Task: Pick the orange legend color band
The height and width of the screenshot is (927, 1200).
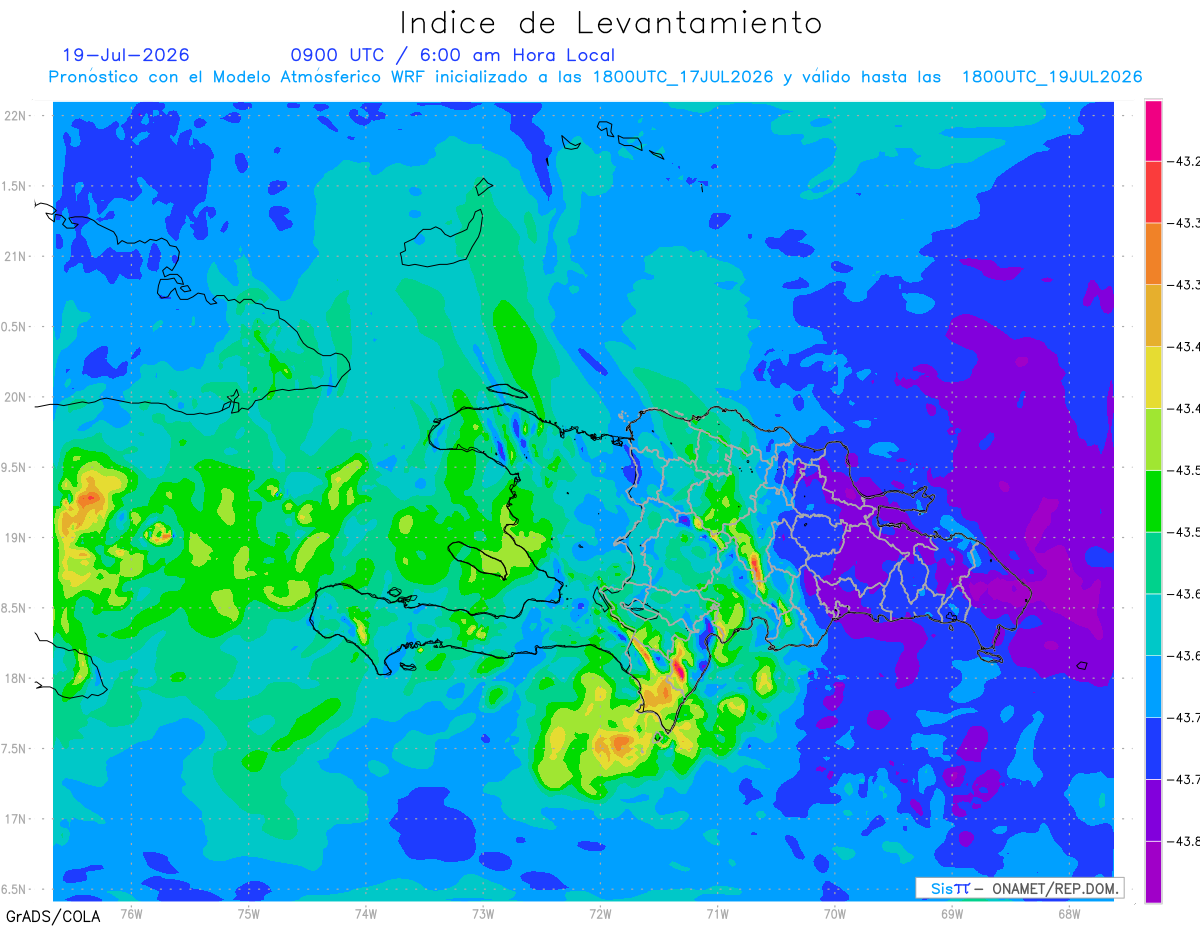Action: (x=1153, y=254)
